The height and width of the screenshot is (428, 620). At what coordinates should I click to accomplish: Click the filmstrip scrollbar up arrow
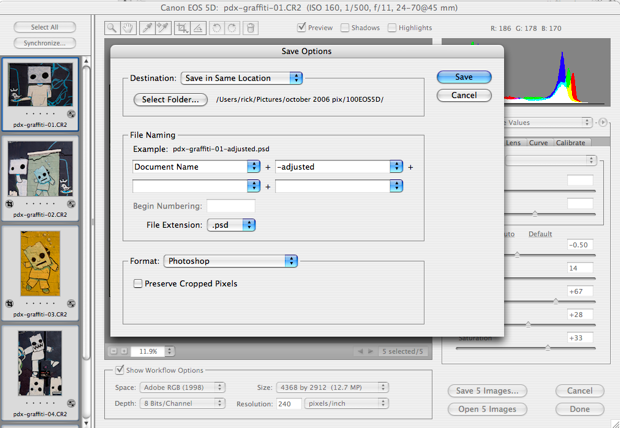86,61
